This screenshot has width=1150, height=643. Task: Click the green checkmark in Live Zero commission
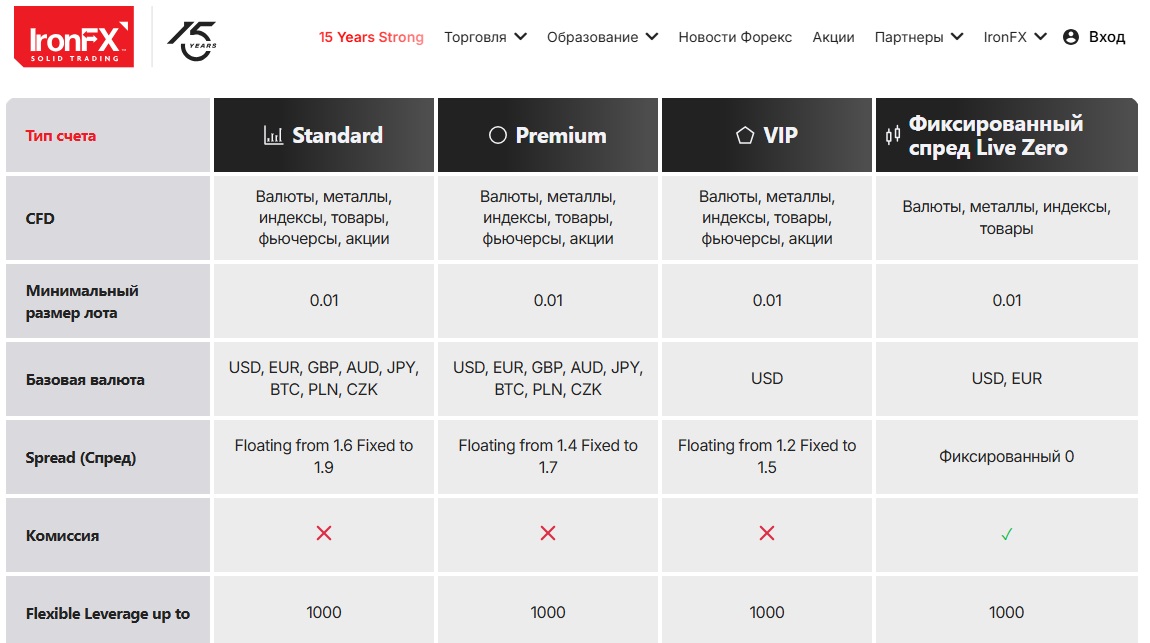pos(1006,534)
